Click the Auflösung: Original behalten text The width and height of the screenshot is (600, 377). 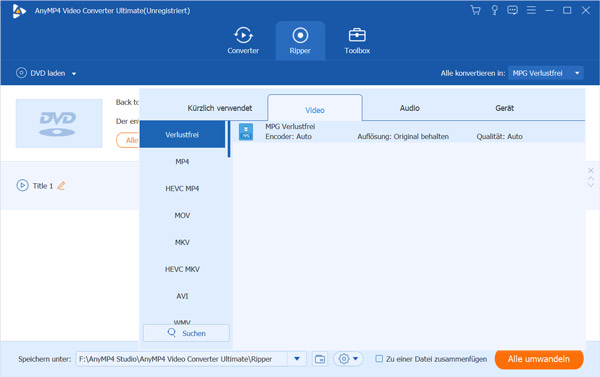pyautogui.click(x=403, y=136)
